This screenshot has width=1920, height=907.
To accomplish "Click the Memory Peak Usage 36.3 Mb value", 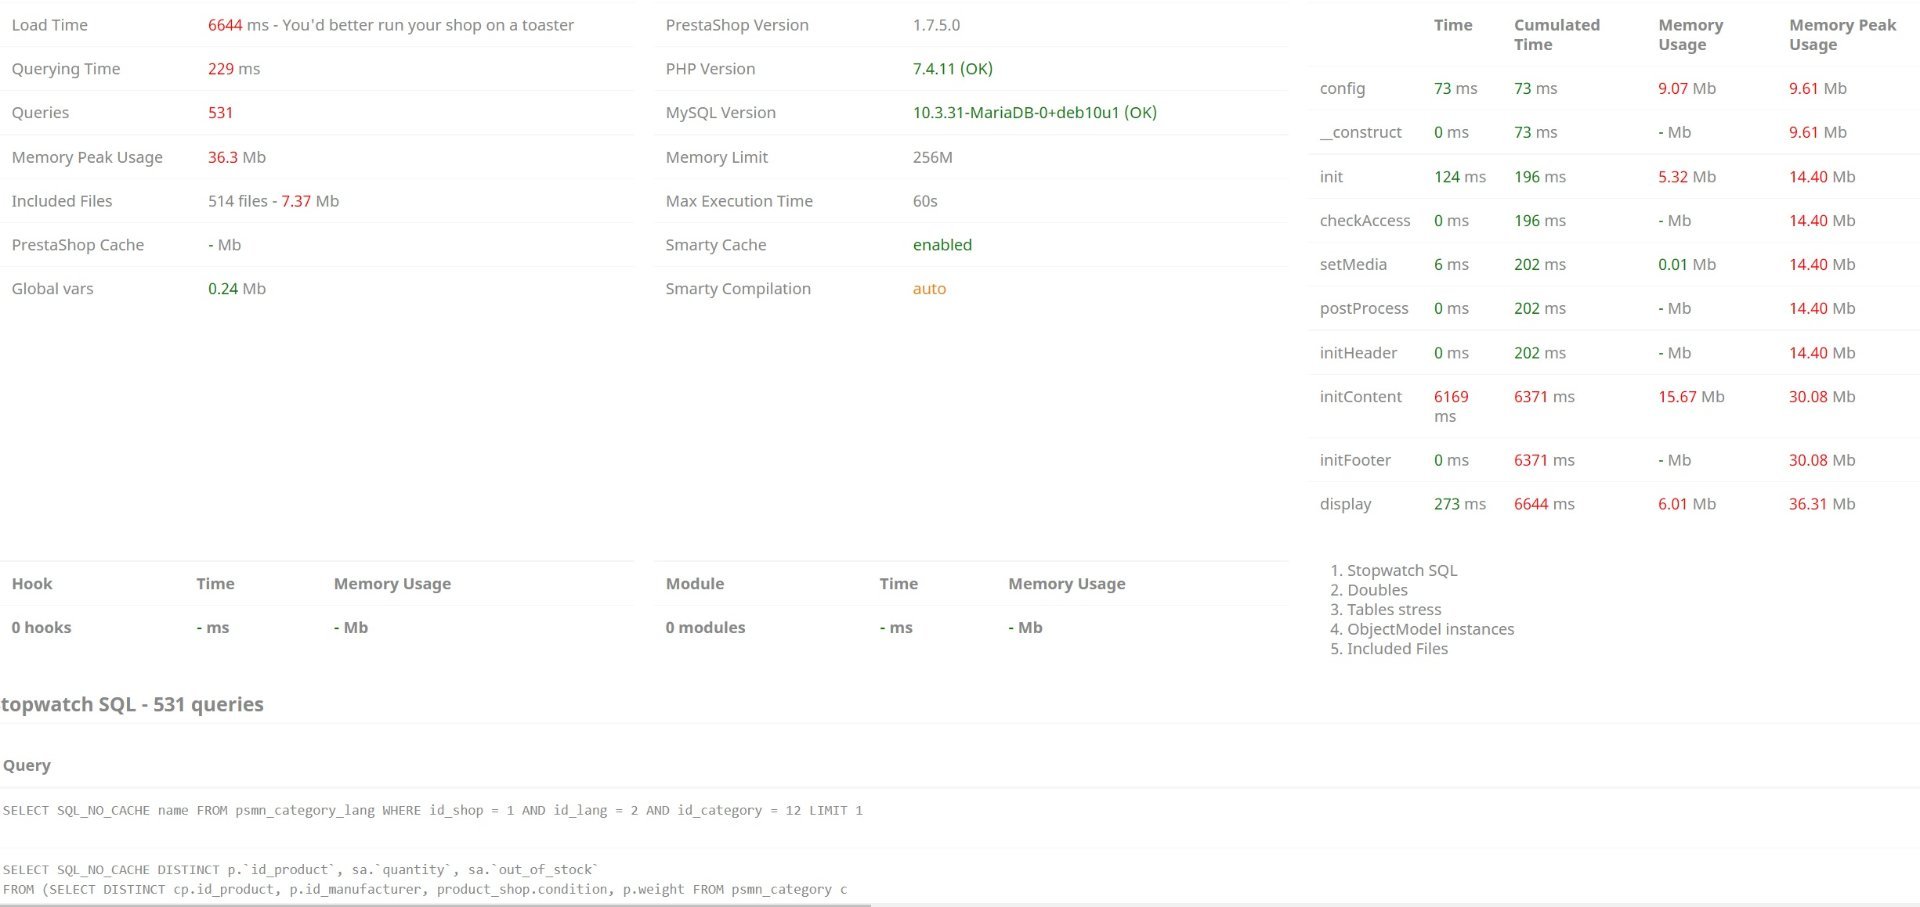I will [x=237, y=157].
